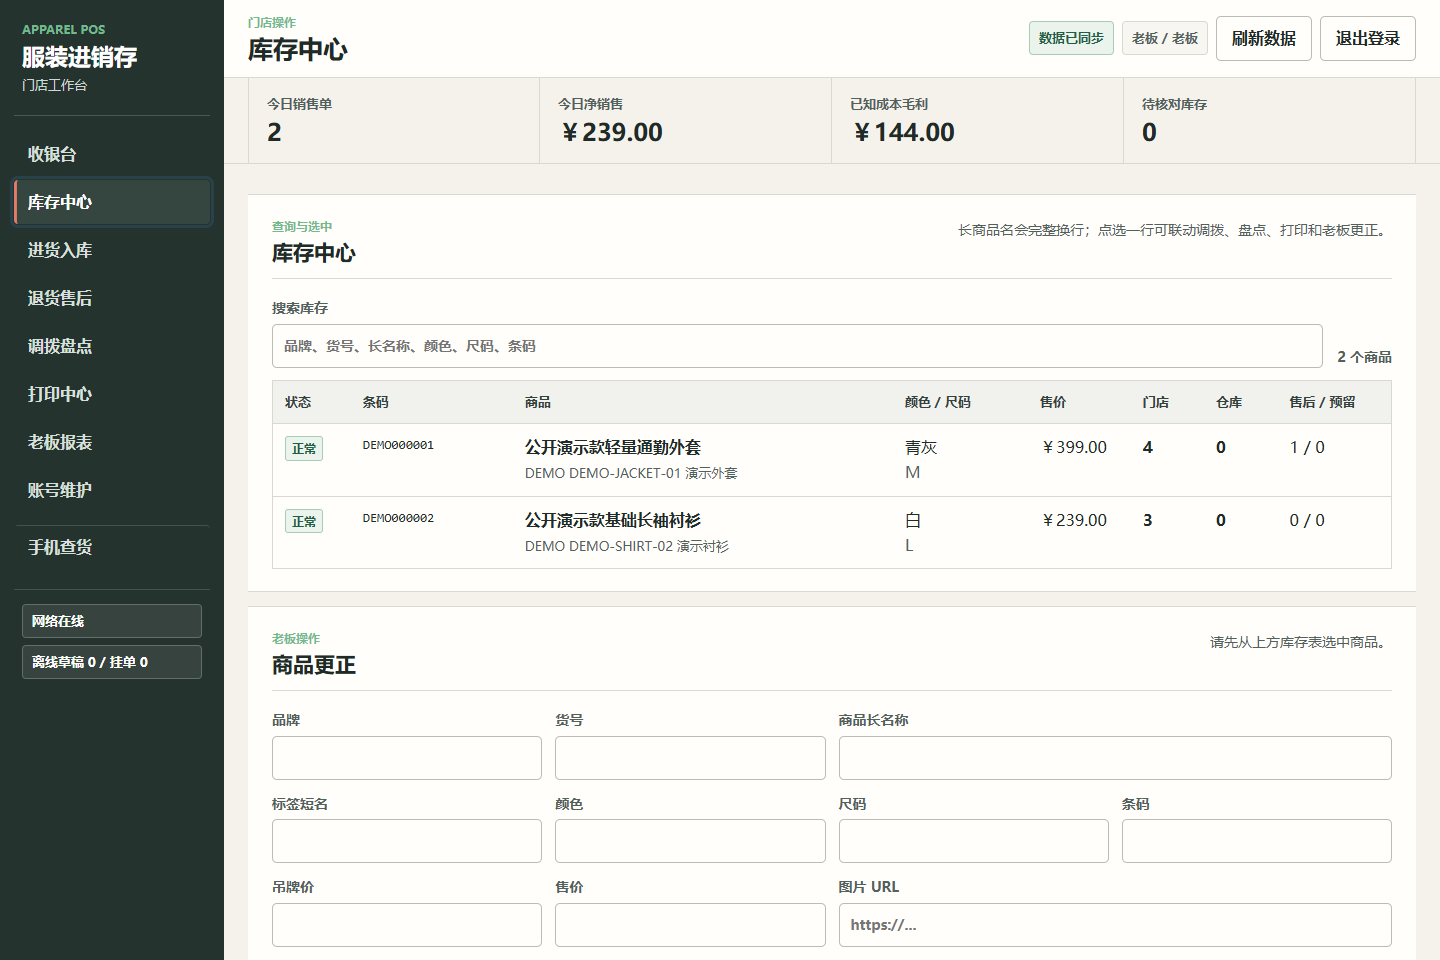
Task: Click the 状态 column header
Action: (x=298, y=402)
